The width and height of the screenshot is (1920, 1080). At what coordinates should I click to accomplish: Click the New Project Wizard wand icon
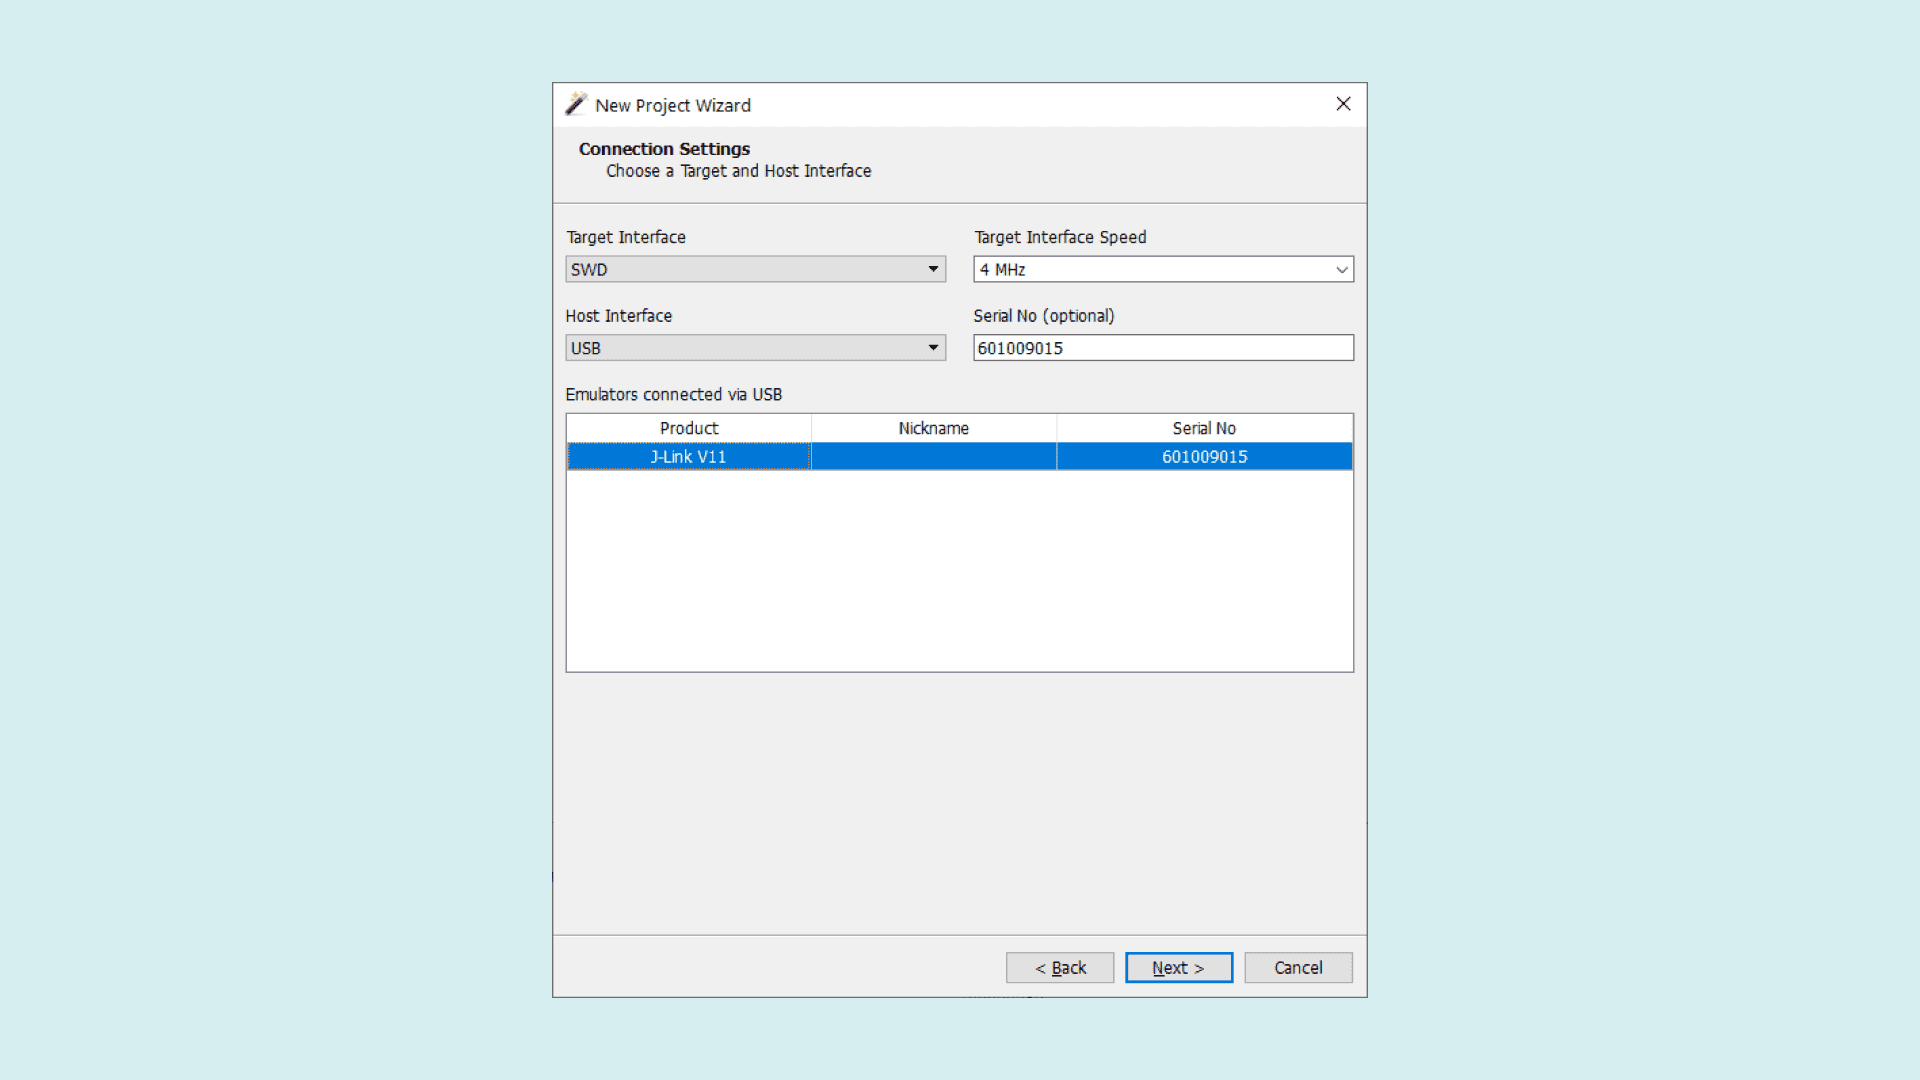point(576,104)
